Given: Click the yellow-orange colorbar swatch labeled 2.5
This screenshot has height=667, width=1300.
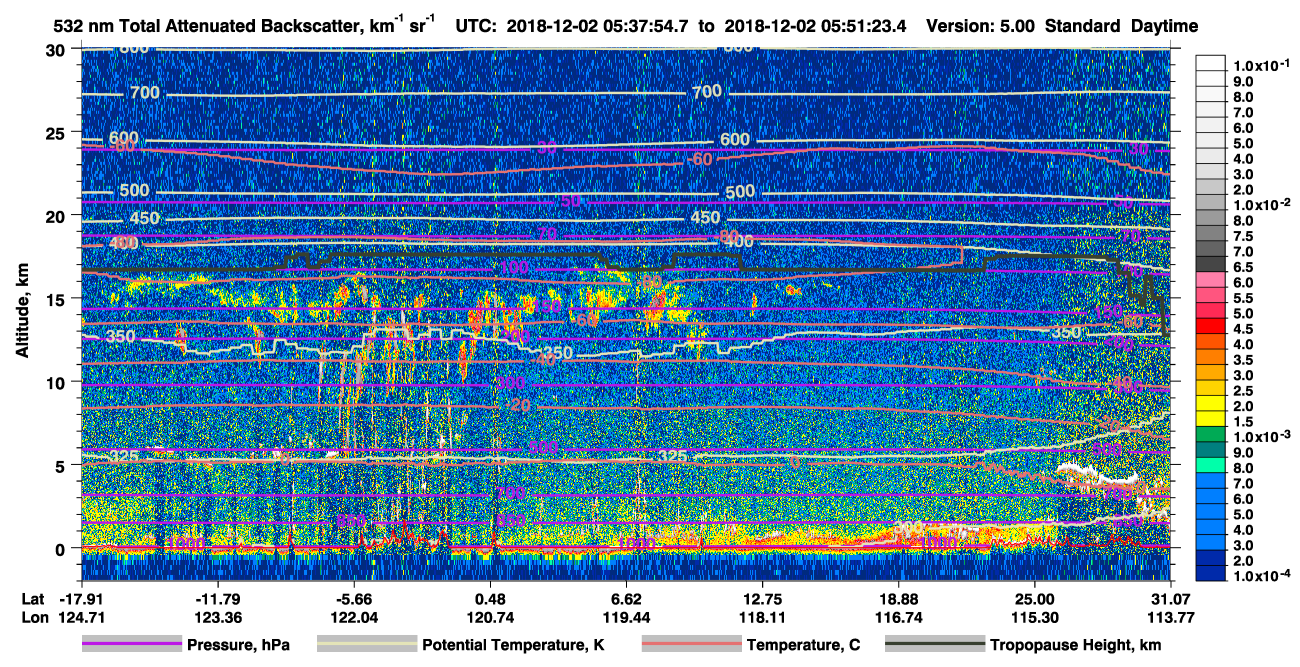Looking at the screenshot, I should pyautogui.click(x=1211, y=388).
